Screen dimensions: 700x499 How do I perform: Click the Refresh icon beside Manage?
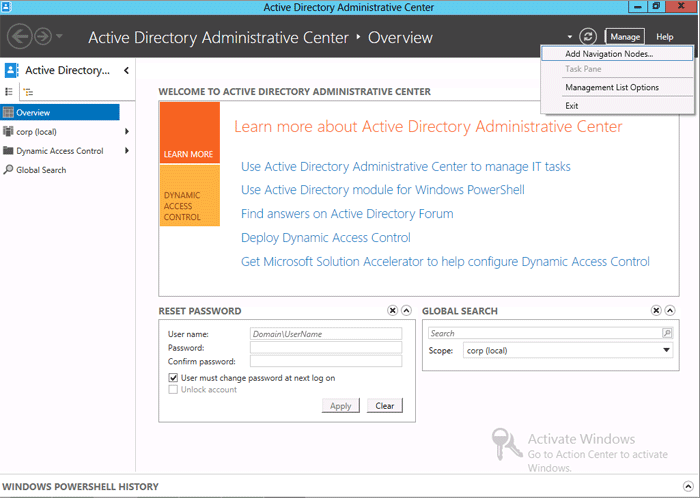(588, 37)
